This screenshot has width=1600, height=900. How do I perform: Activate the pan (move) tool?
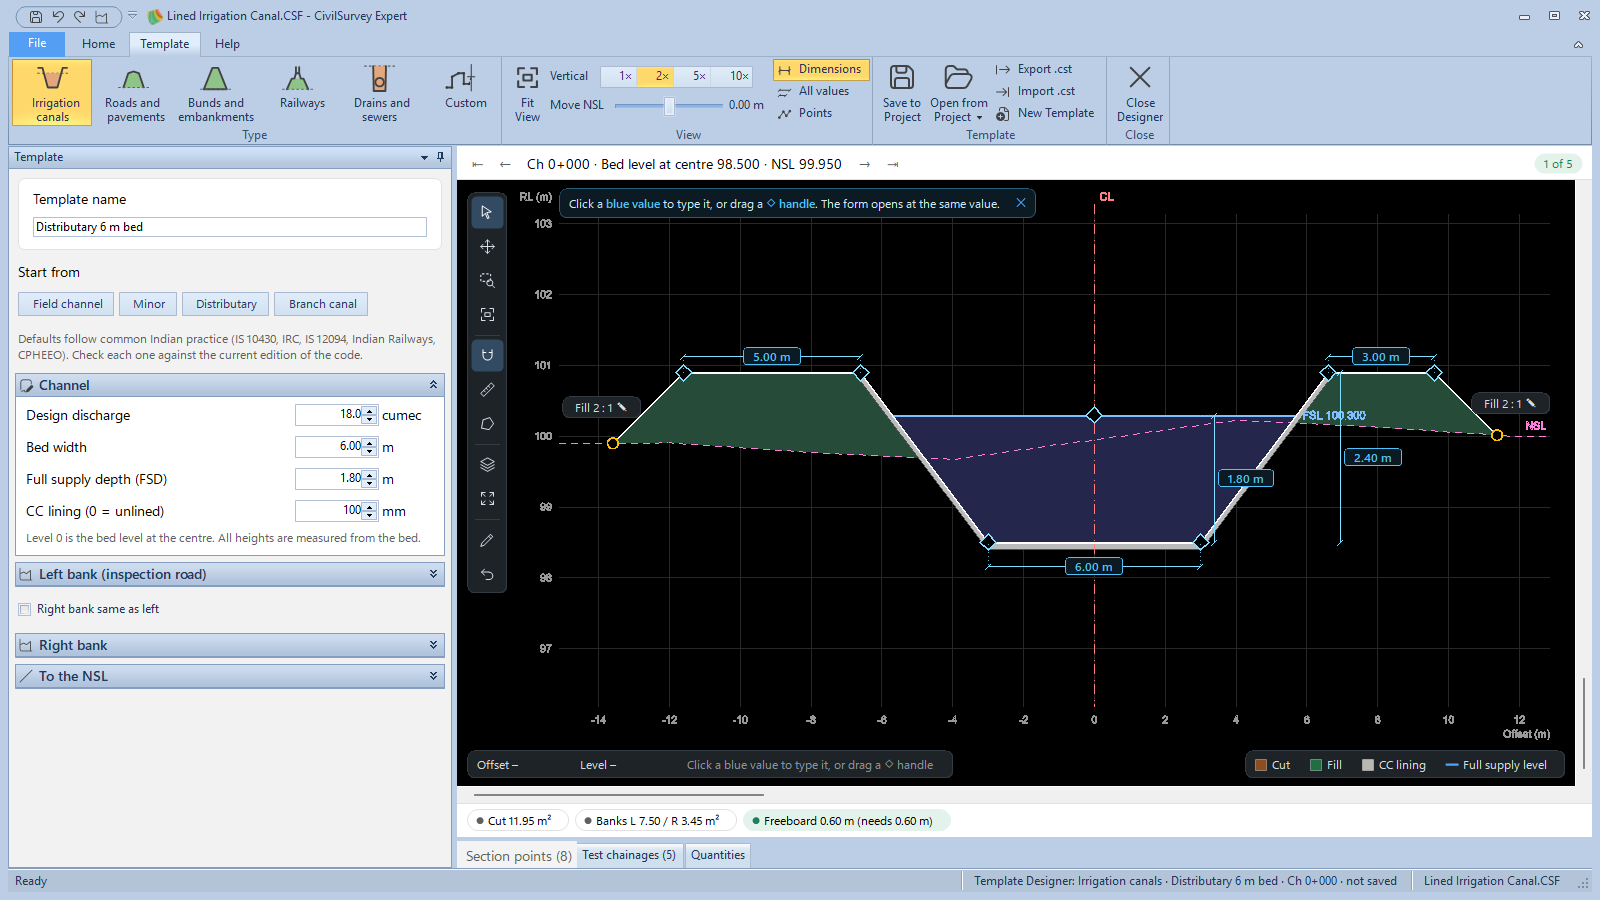click(487, 246)
